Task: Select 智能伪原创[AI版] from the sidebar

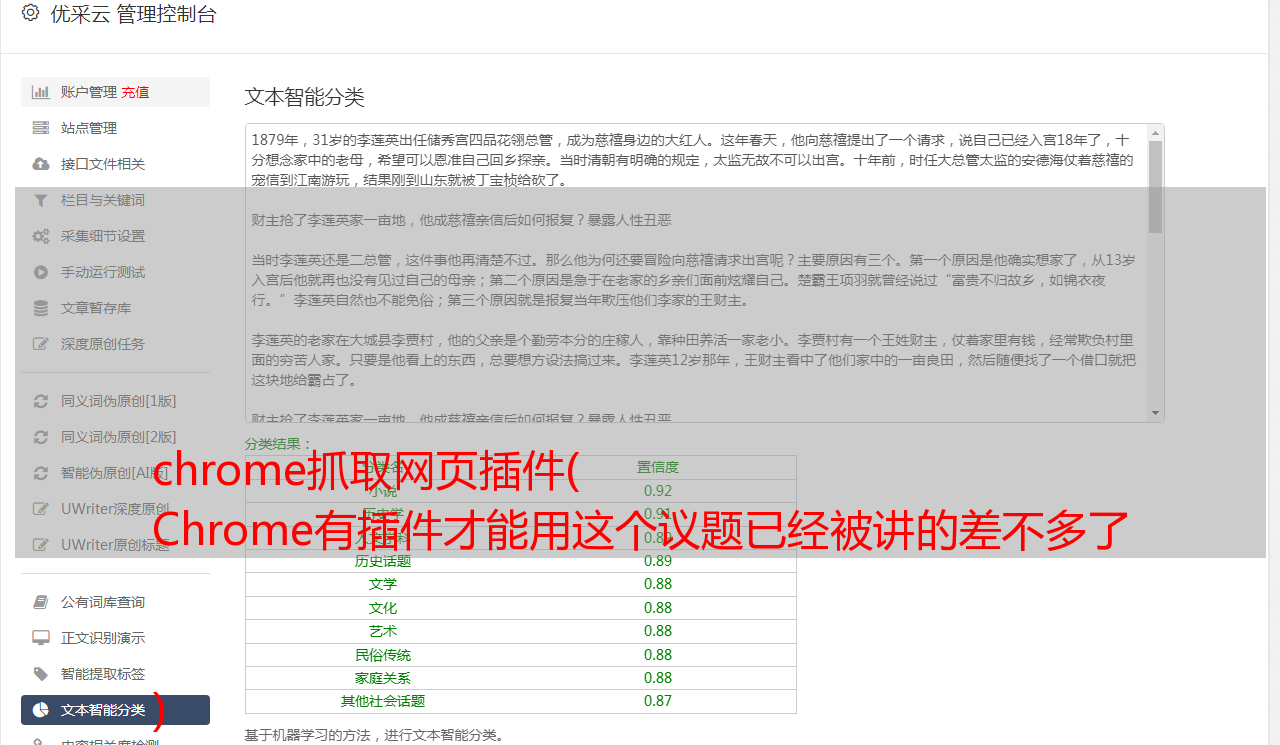Action: point(114,473)
